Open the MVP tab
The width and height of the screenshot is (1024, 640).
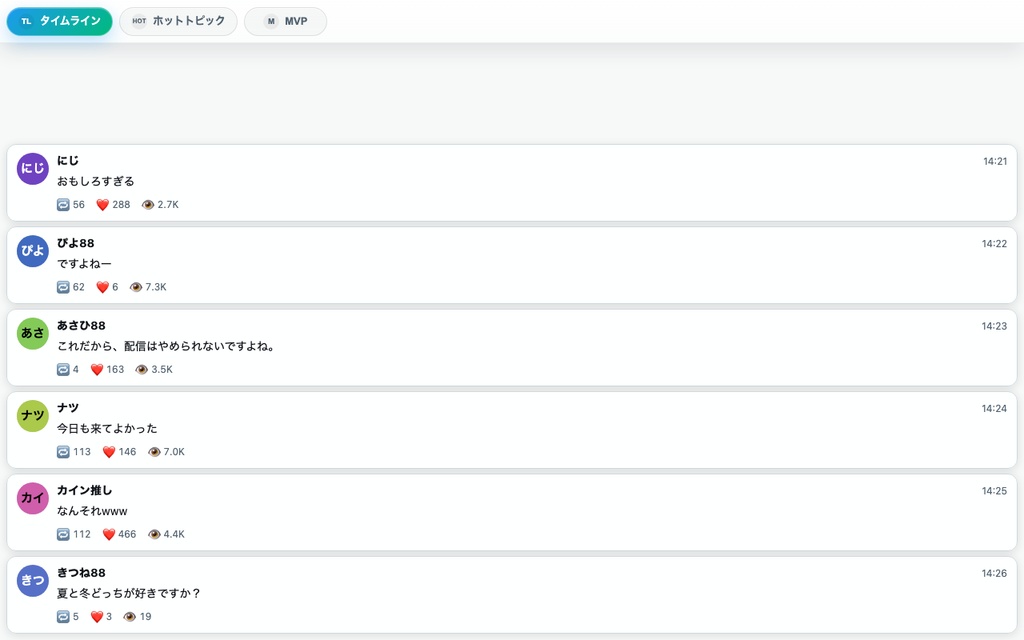coord(285,22)
